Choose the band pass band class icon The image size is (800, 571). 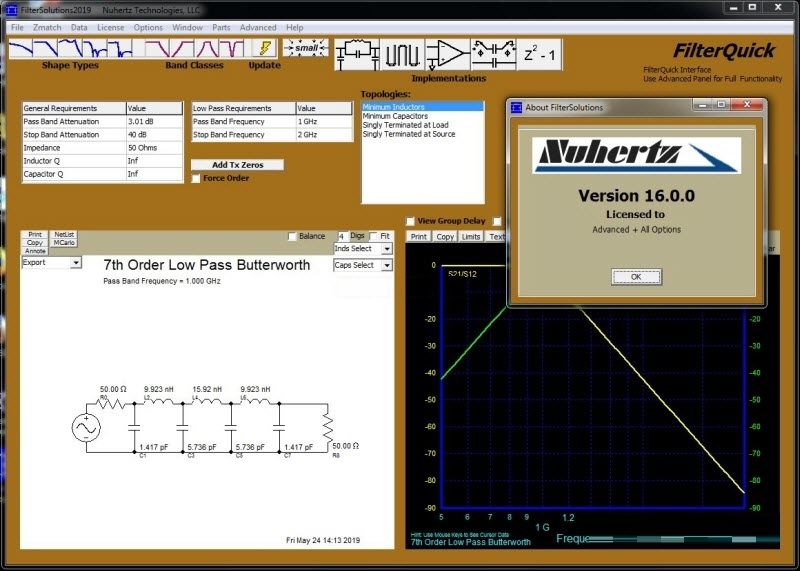tap(207, 48)
